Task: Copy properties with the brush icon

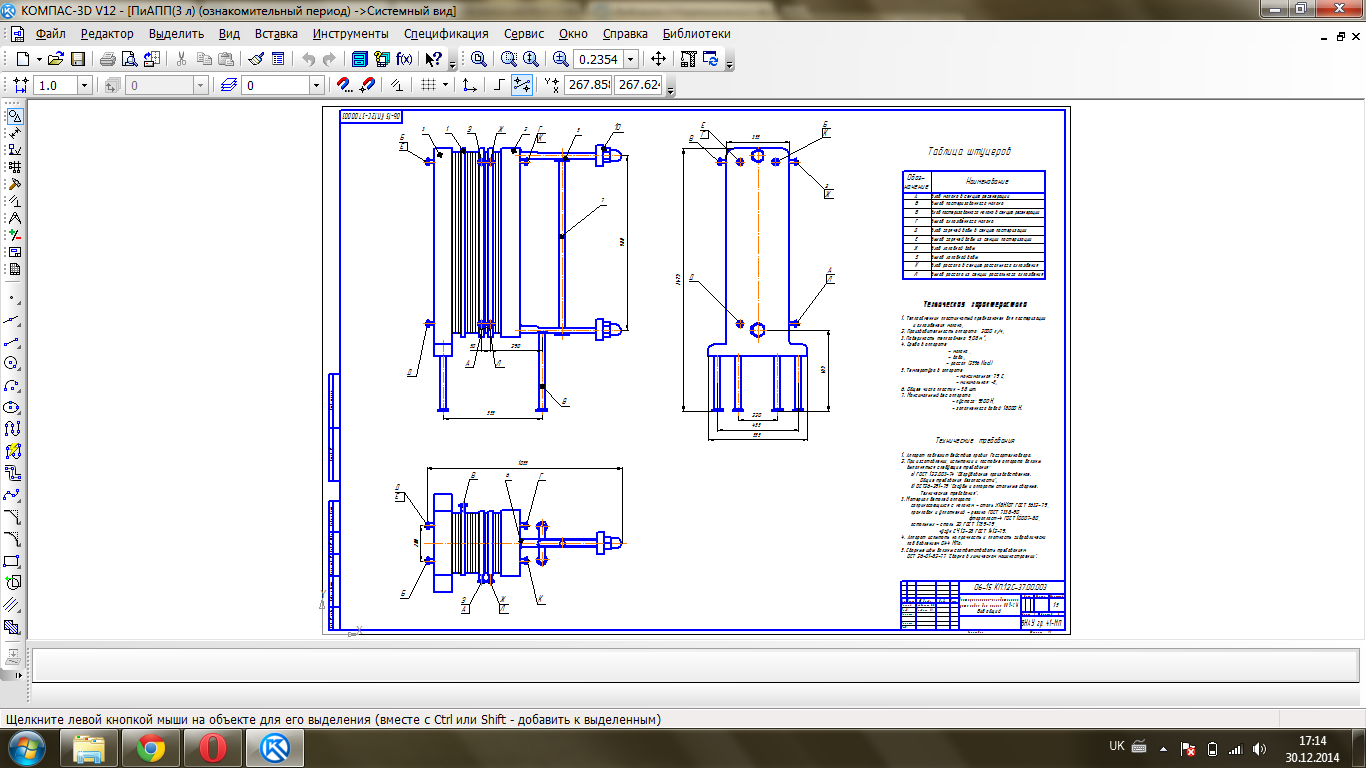Action: point(256,59)
